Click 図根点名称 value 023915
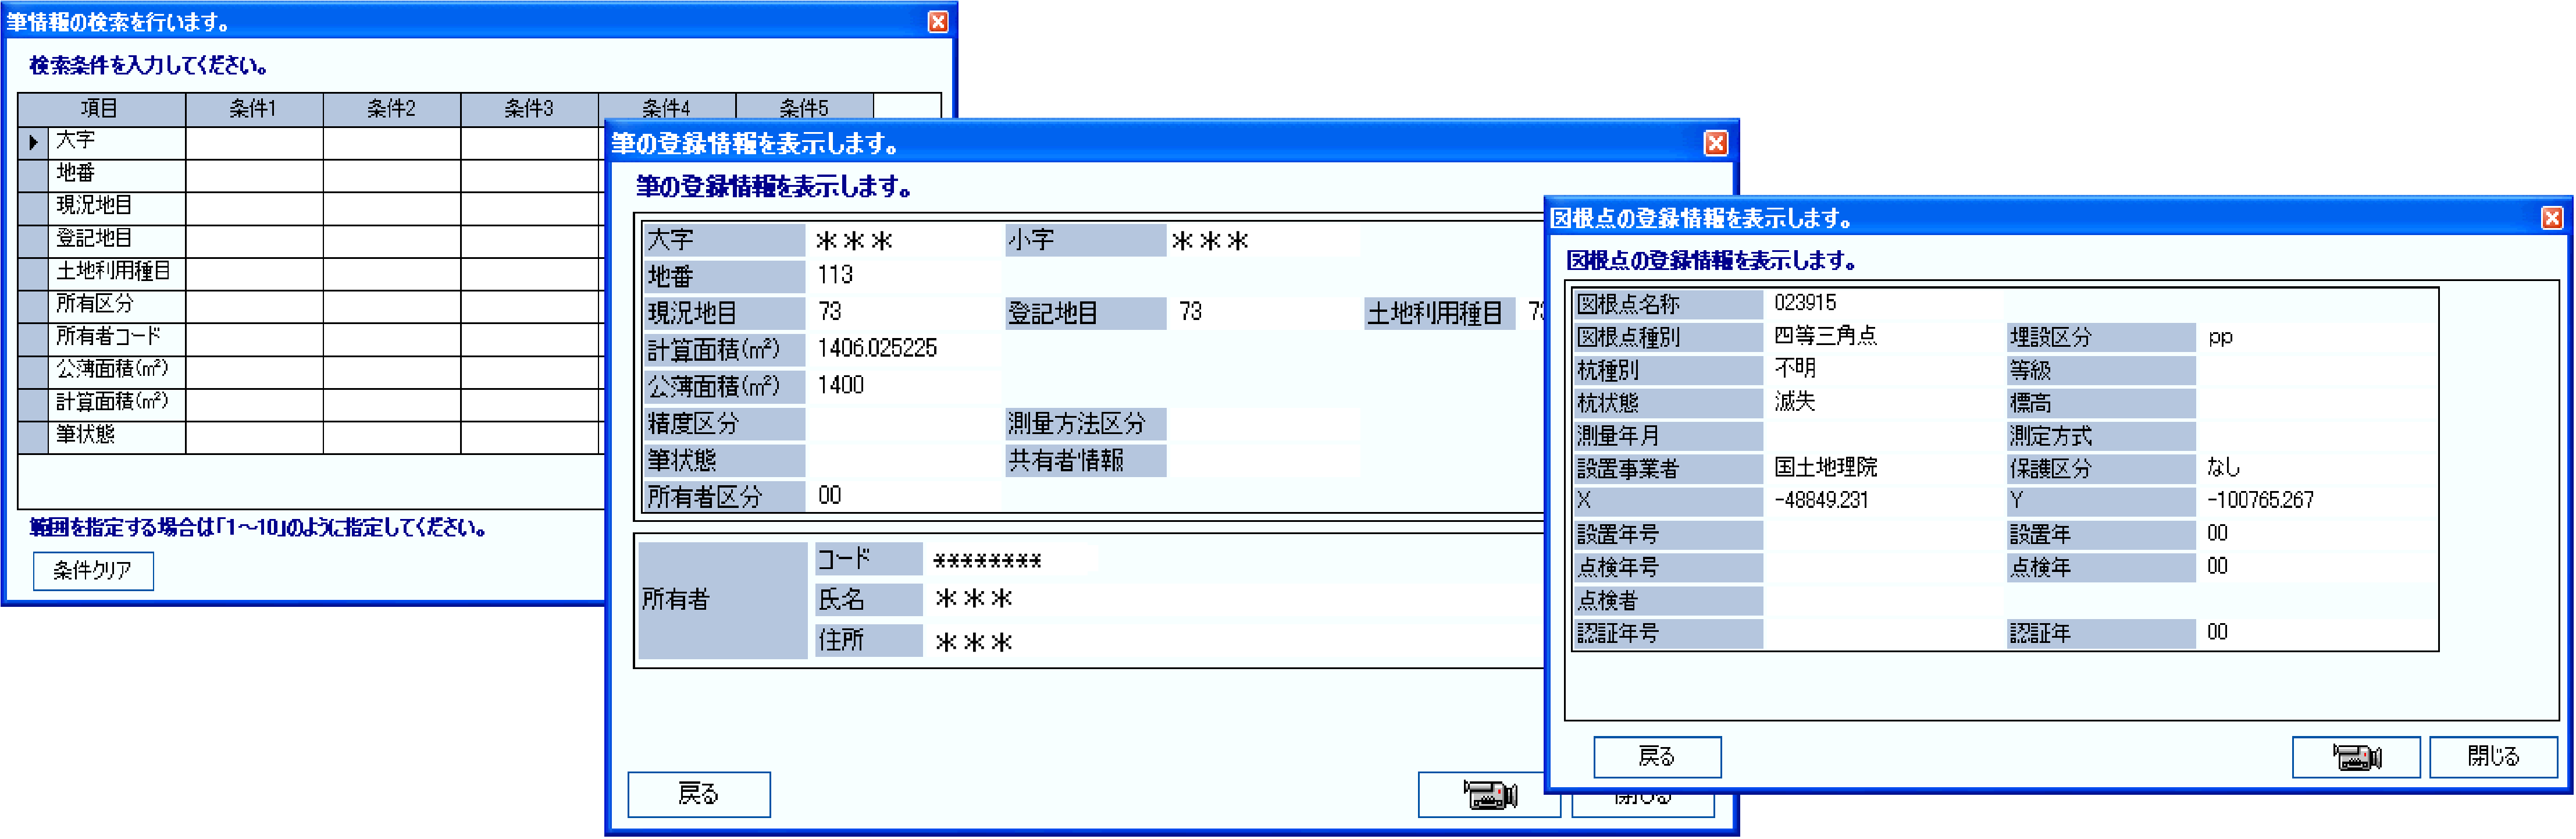Viewport: 2576px width, 839px height. [x=1805, y=303]
